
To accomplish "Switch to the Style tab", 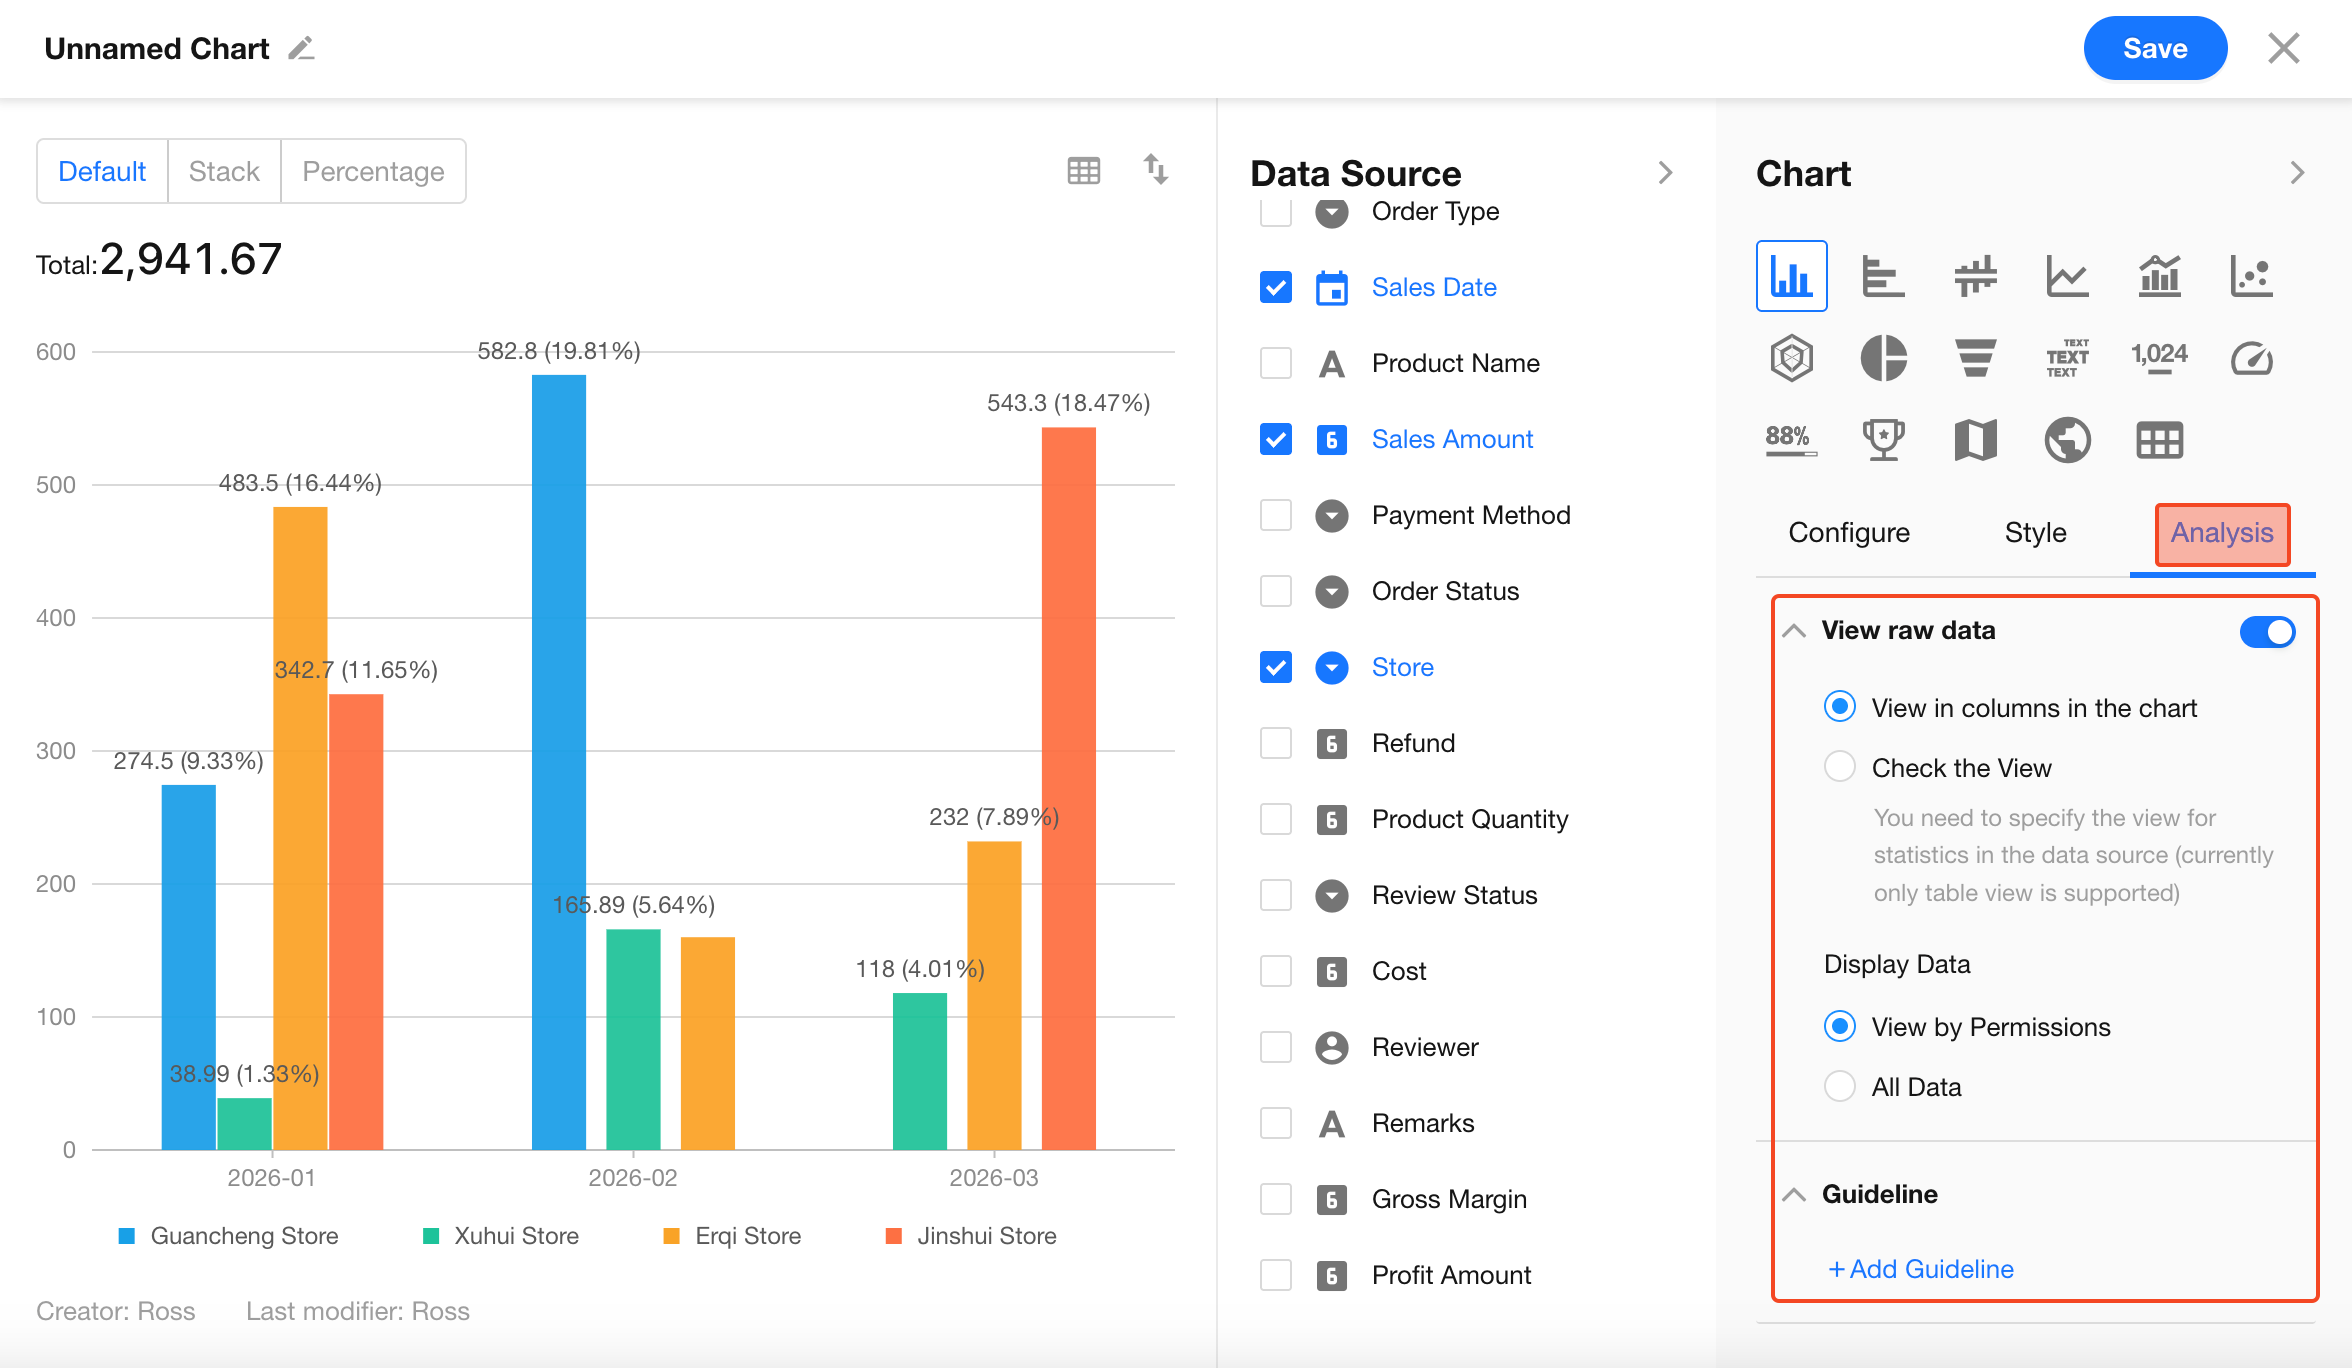I will [x=2035, y=533].
